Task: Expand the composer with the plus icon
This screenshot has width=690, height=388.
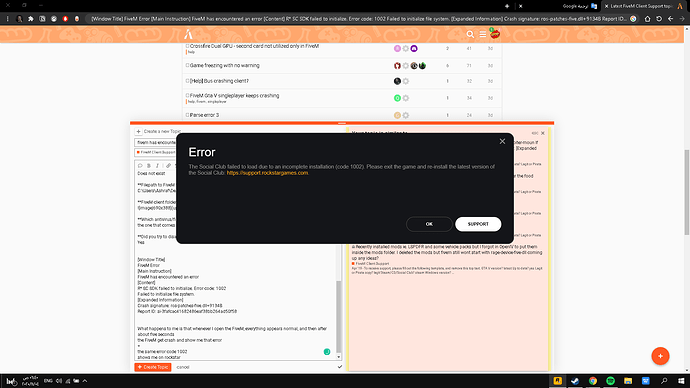Action: [x=138, y=132]
